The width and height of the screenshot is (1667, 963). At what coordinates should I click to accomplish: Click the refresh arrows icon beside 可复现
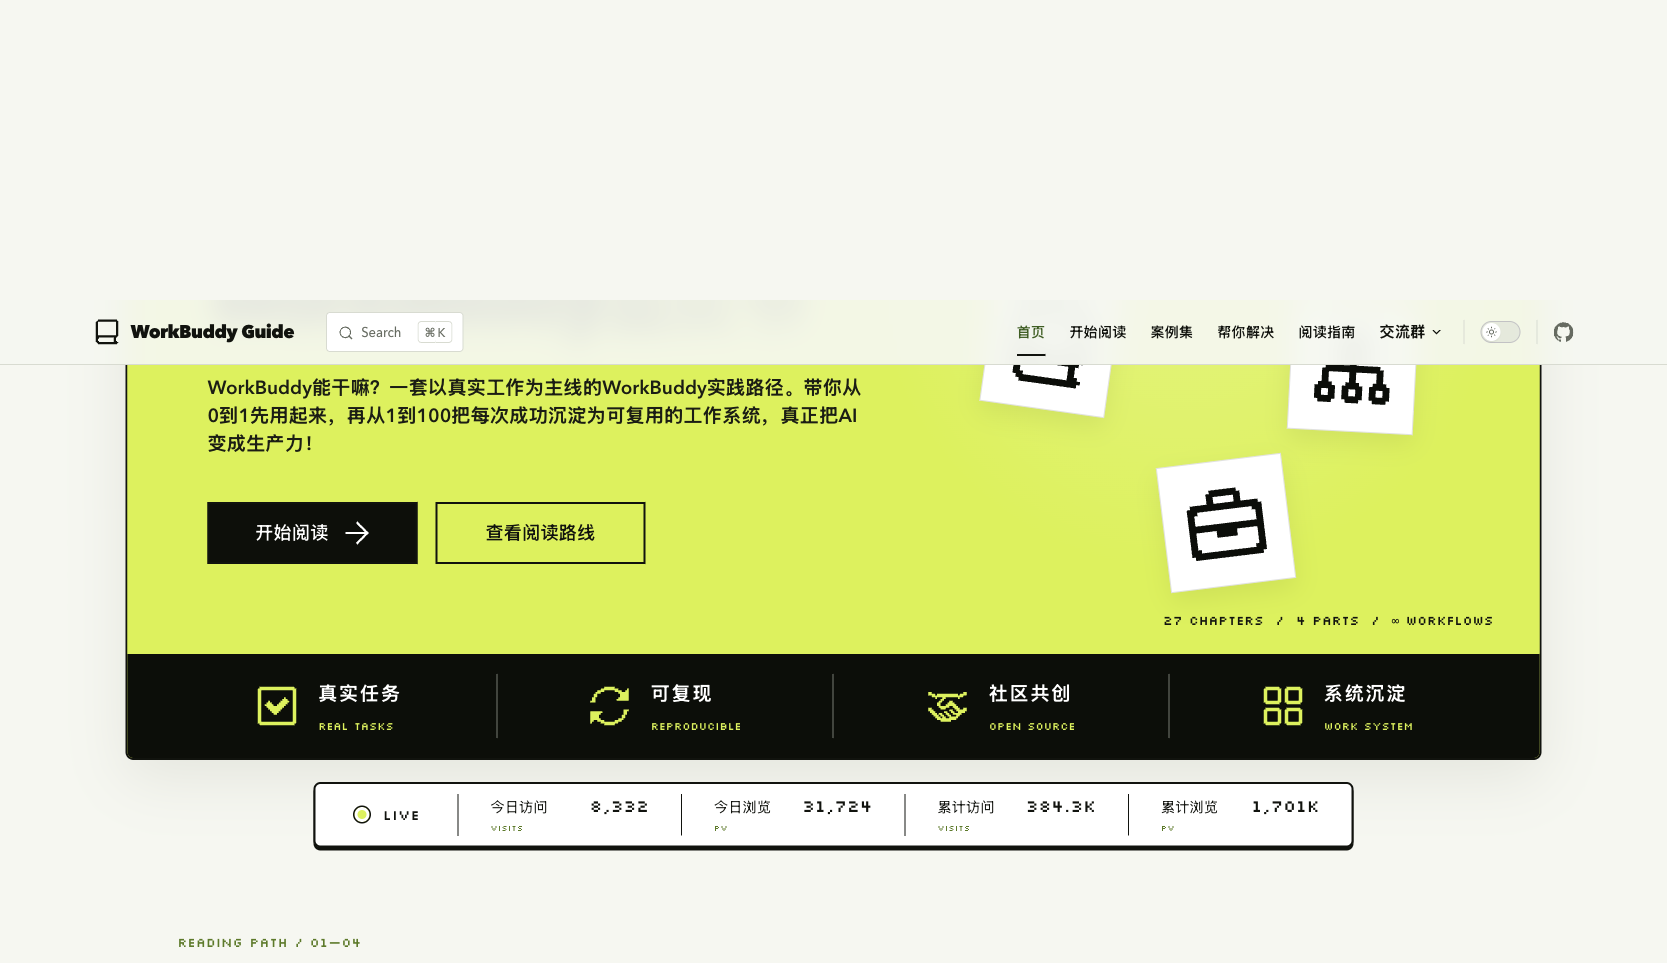click(x=609, y=706)
